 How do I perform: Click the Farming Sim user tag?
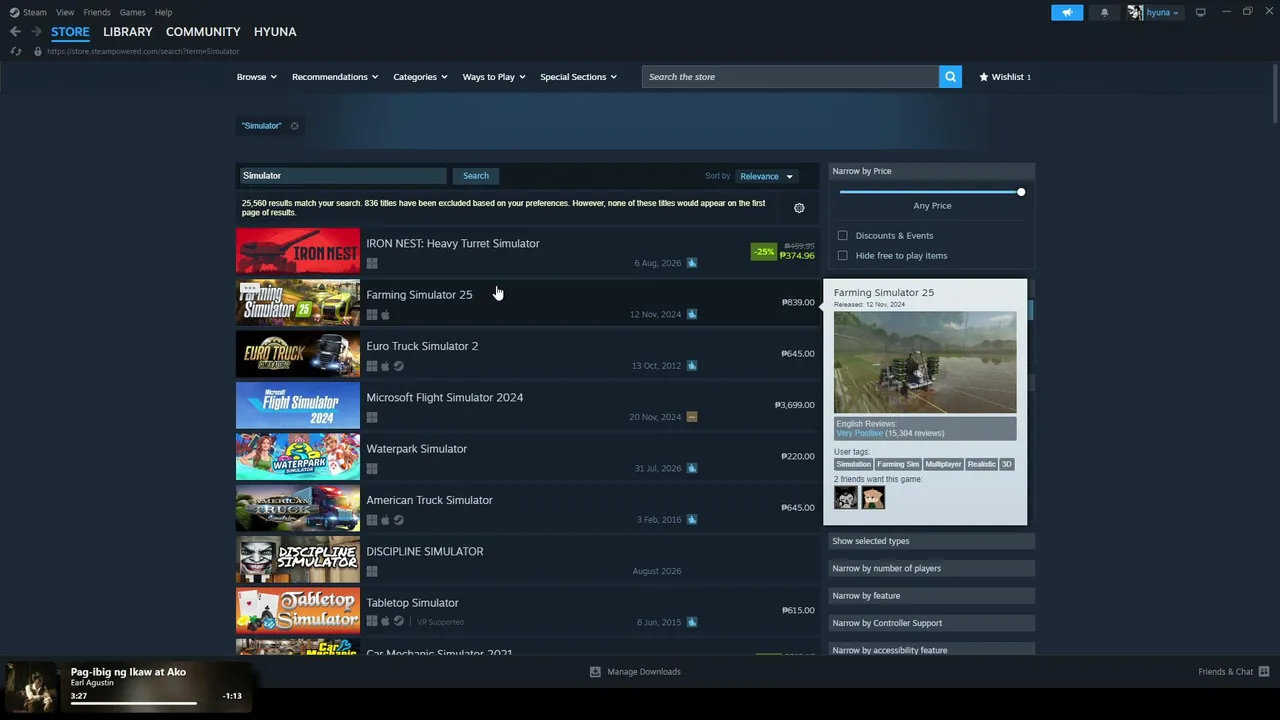point(898,464)
